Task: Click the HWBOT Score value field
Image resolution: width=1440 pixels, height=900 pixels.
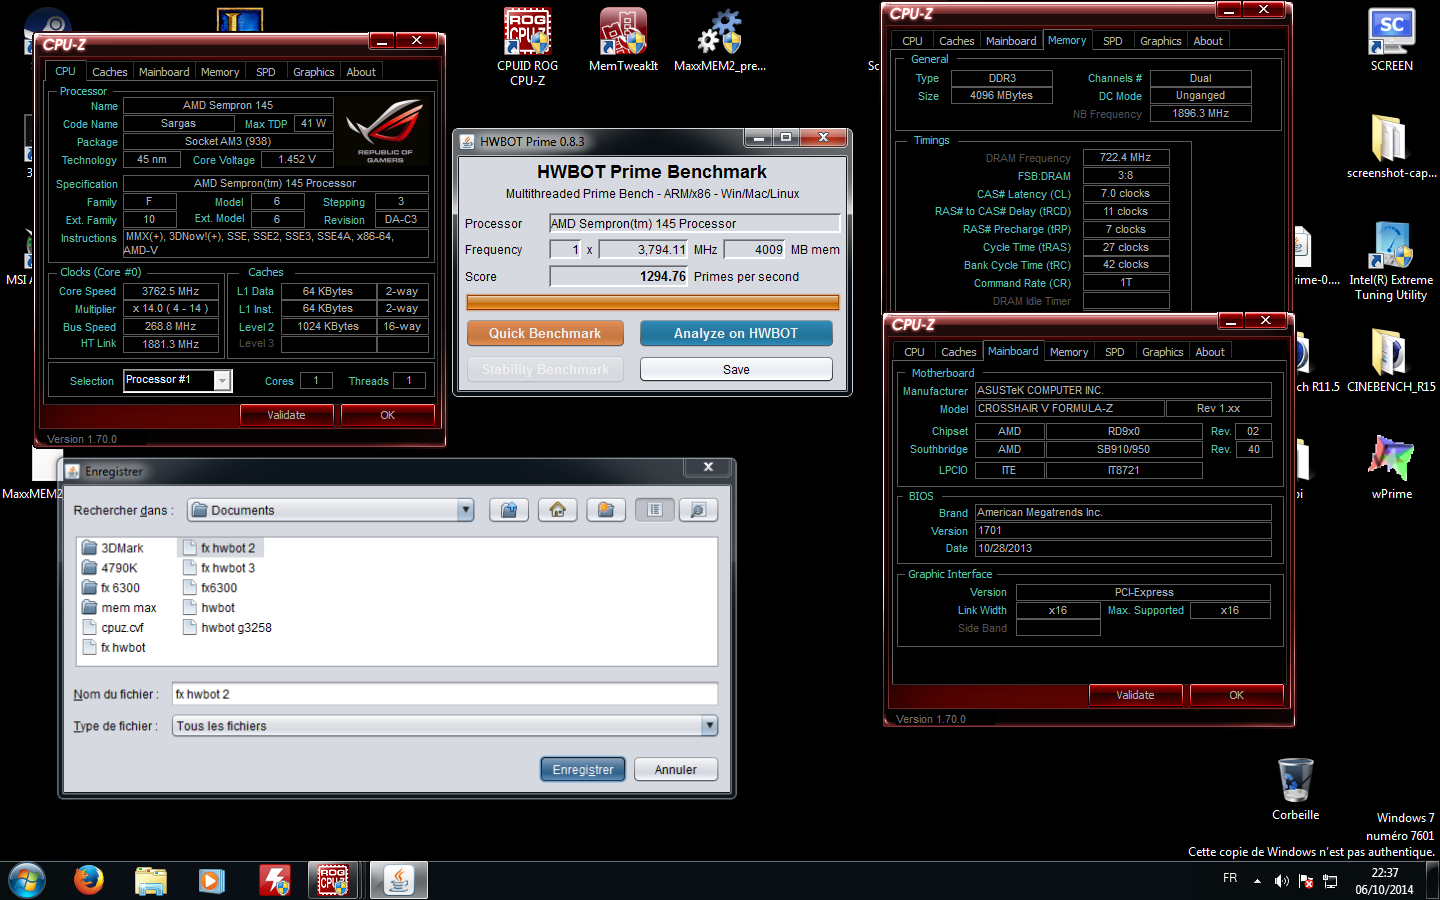Action: pos(619,276)
